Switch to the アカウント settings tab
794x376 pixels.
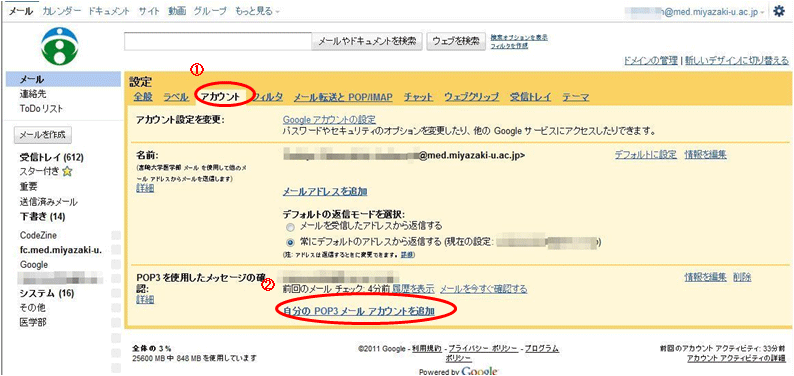coord(221,97)
